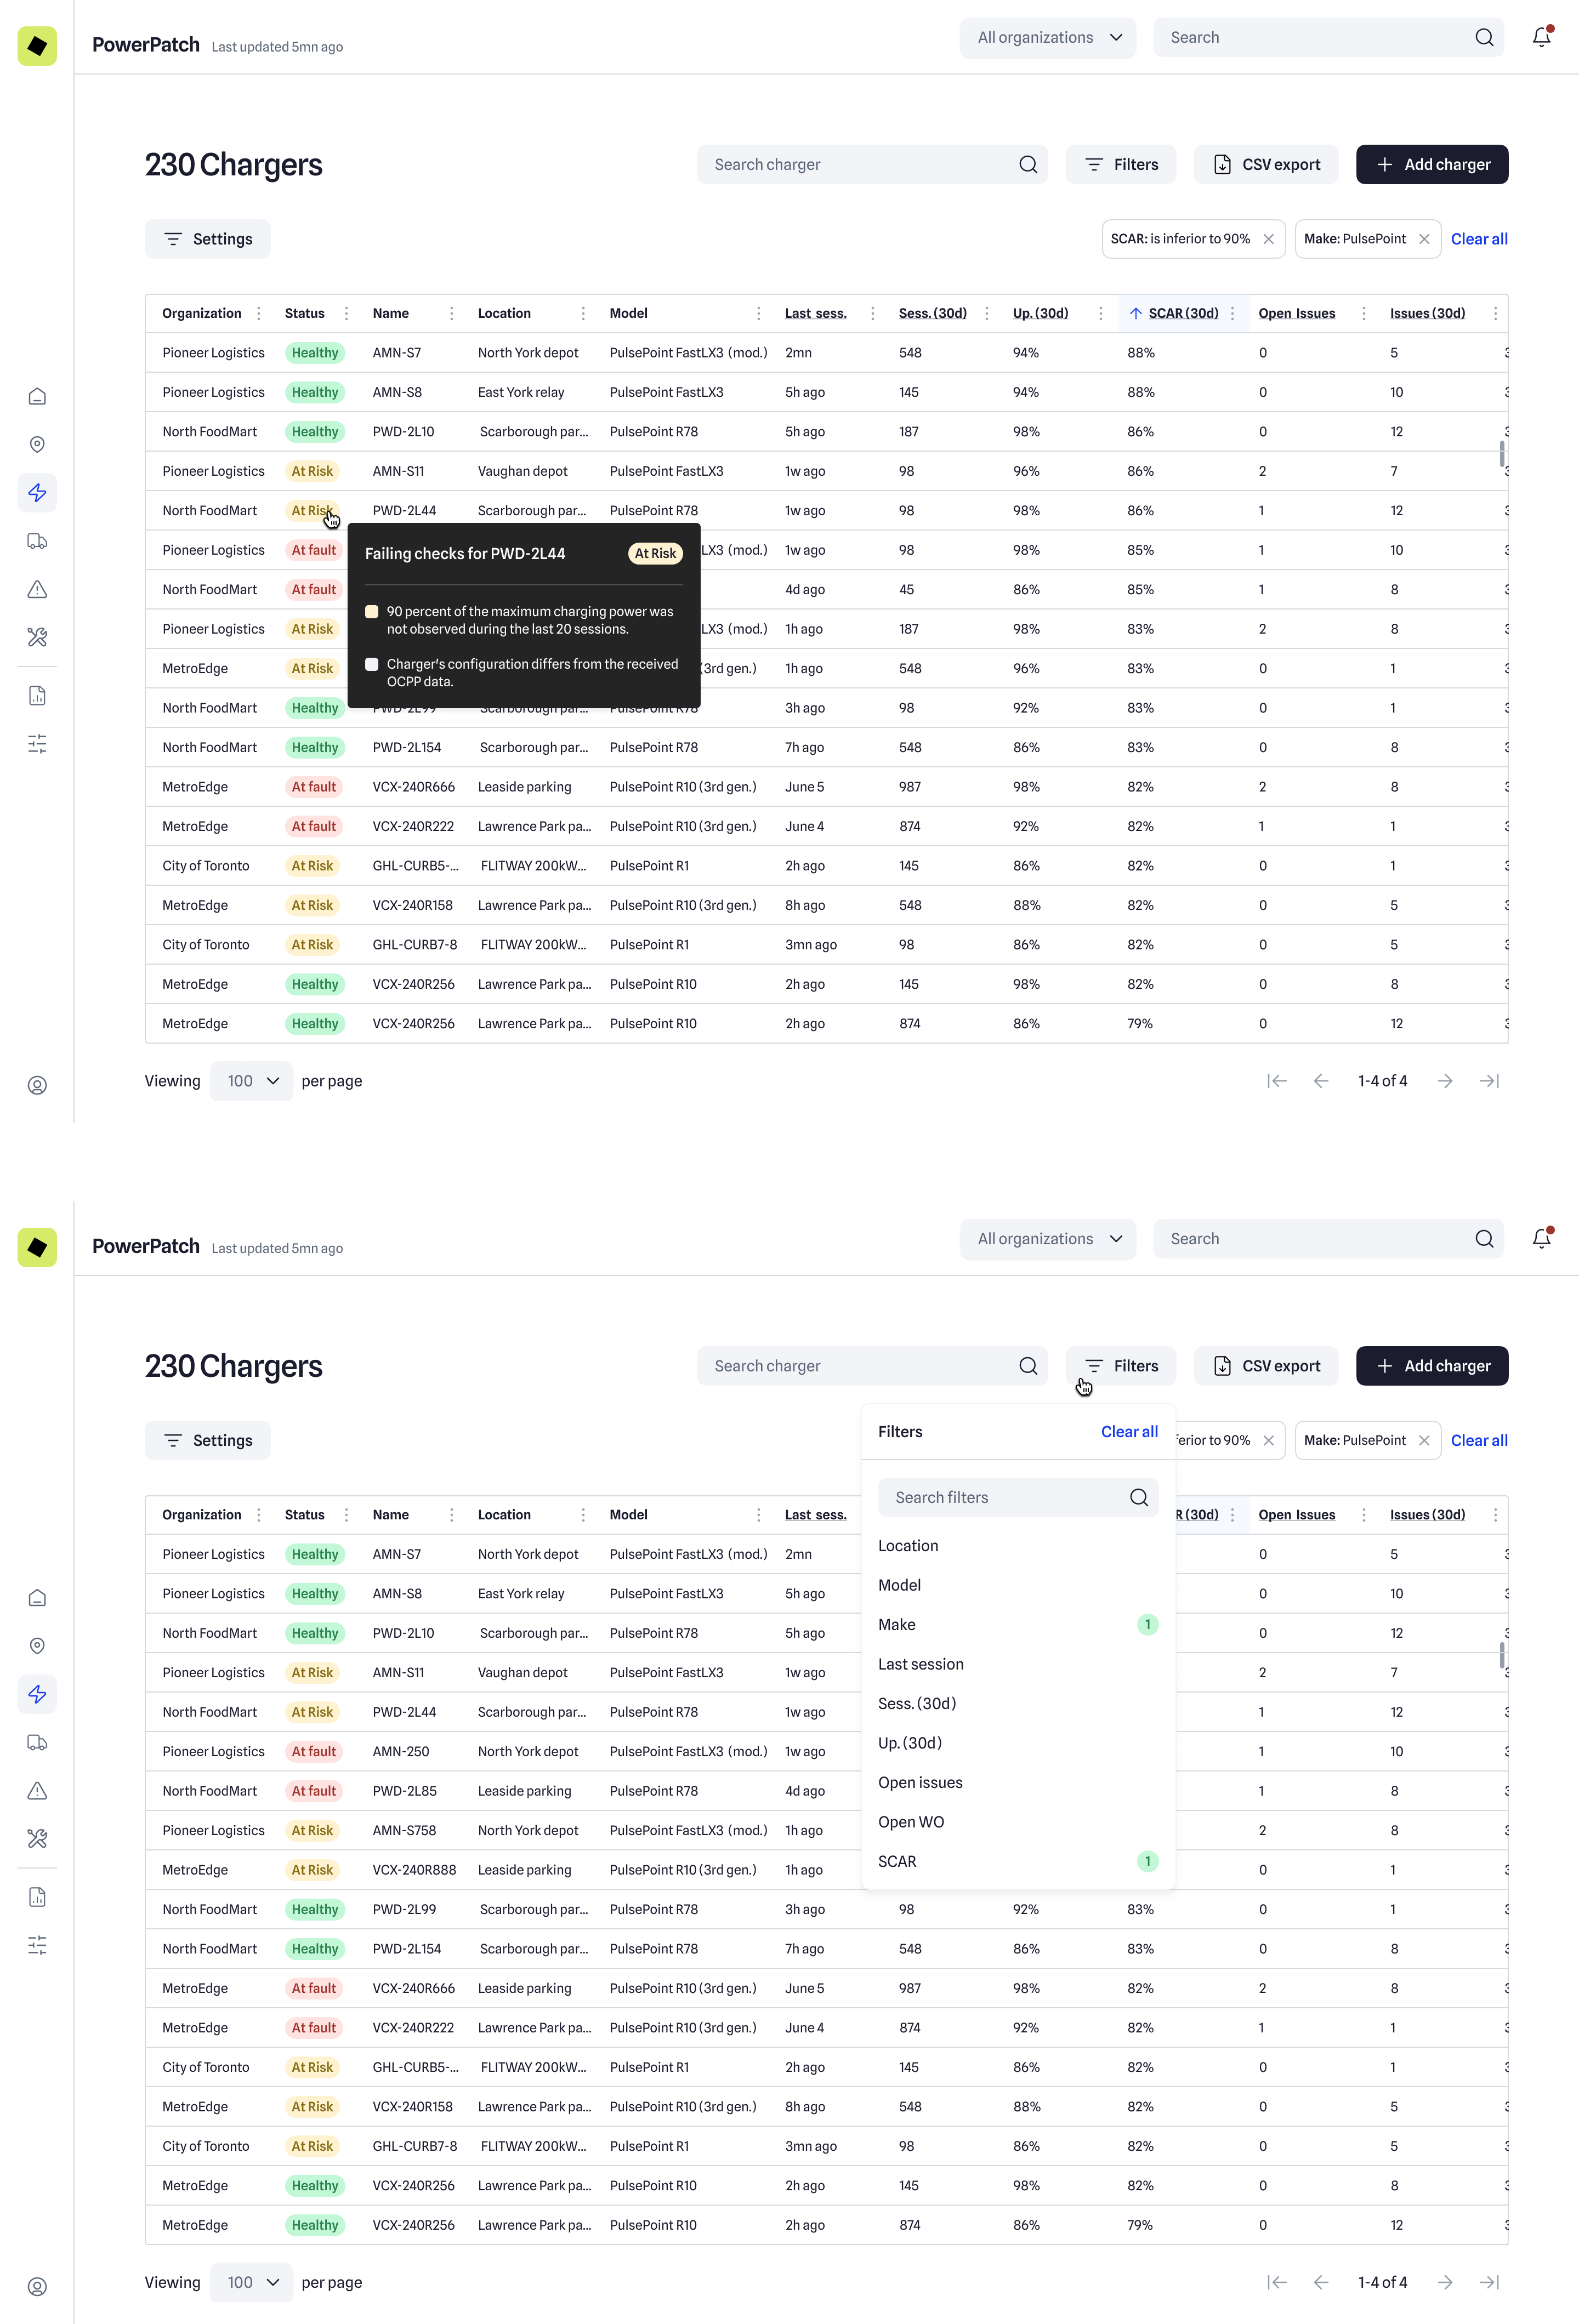Open Sess. (30d) column options menu in upper table

[987, 313]
